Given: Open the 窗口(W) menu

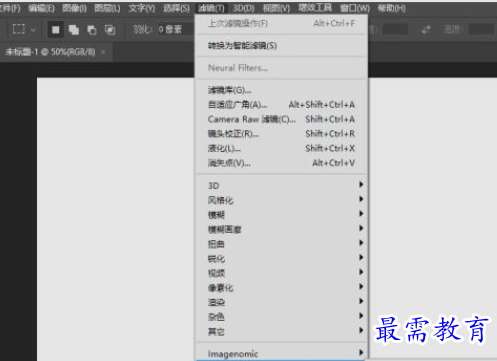Looking at the screenshot, I should point(355,8).
